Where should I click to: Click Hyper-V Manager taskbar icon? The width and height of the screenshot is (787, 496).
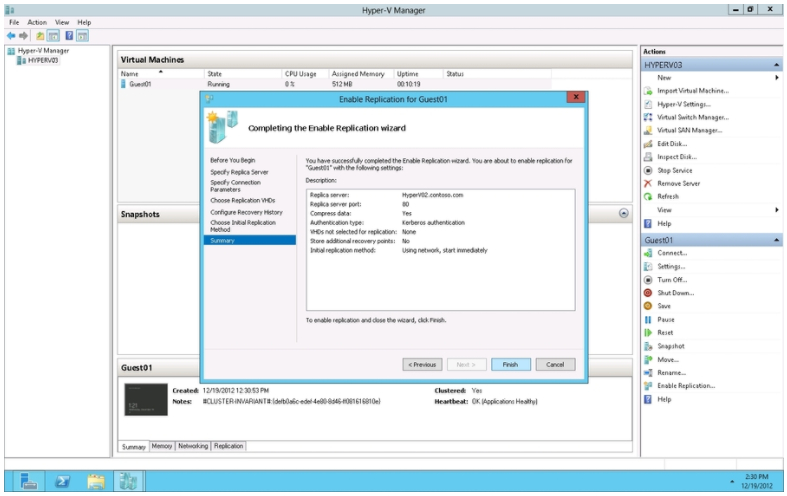coord(128,481)
